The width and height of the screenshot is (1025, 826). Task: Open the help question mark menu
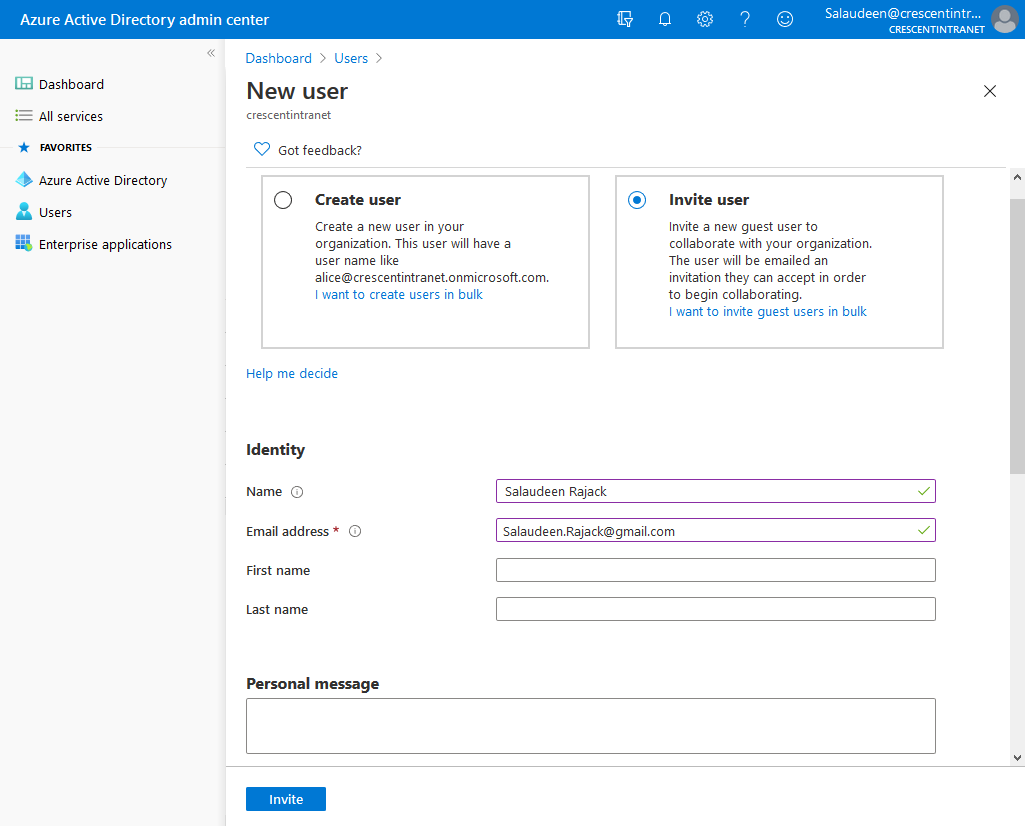tap(745, 19)
